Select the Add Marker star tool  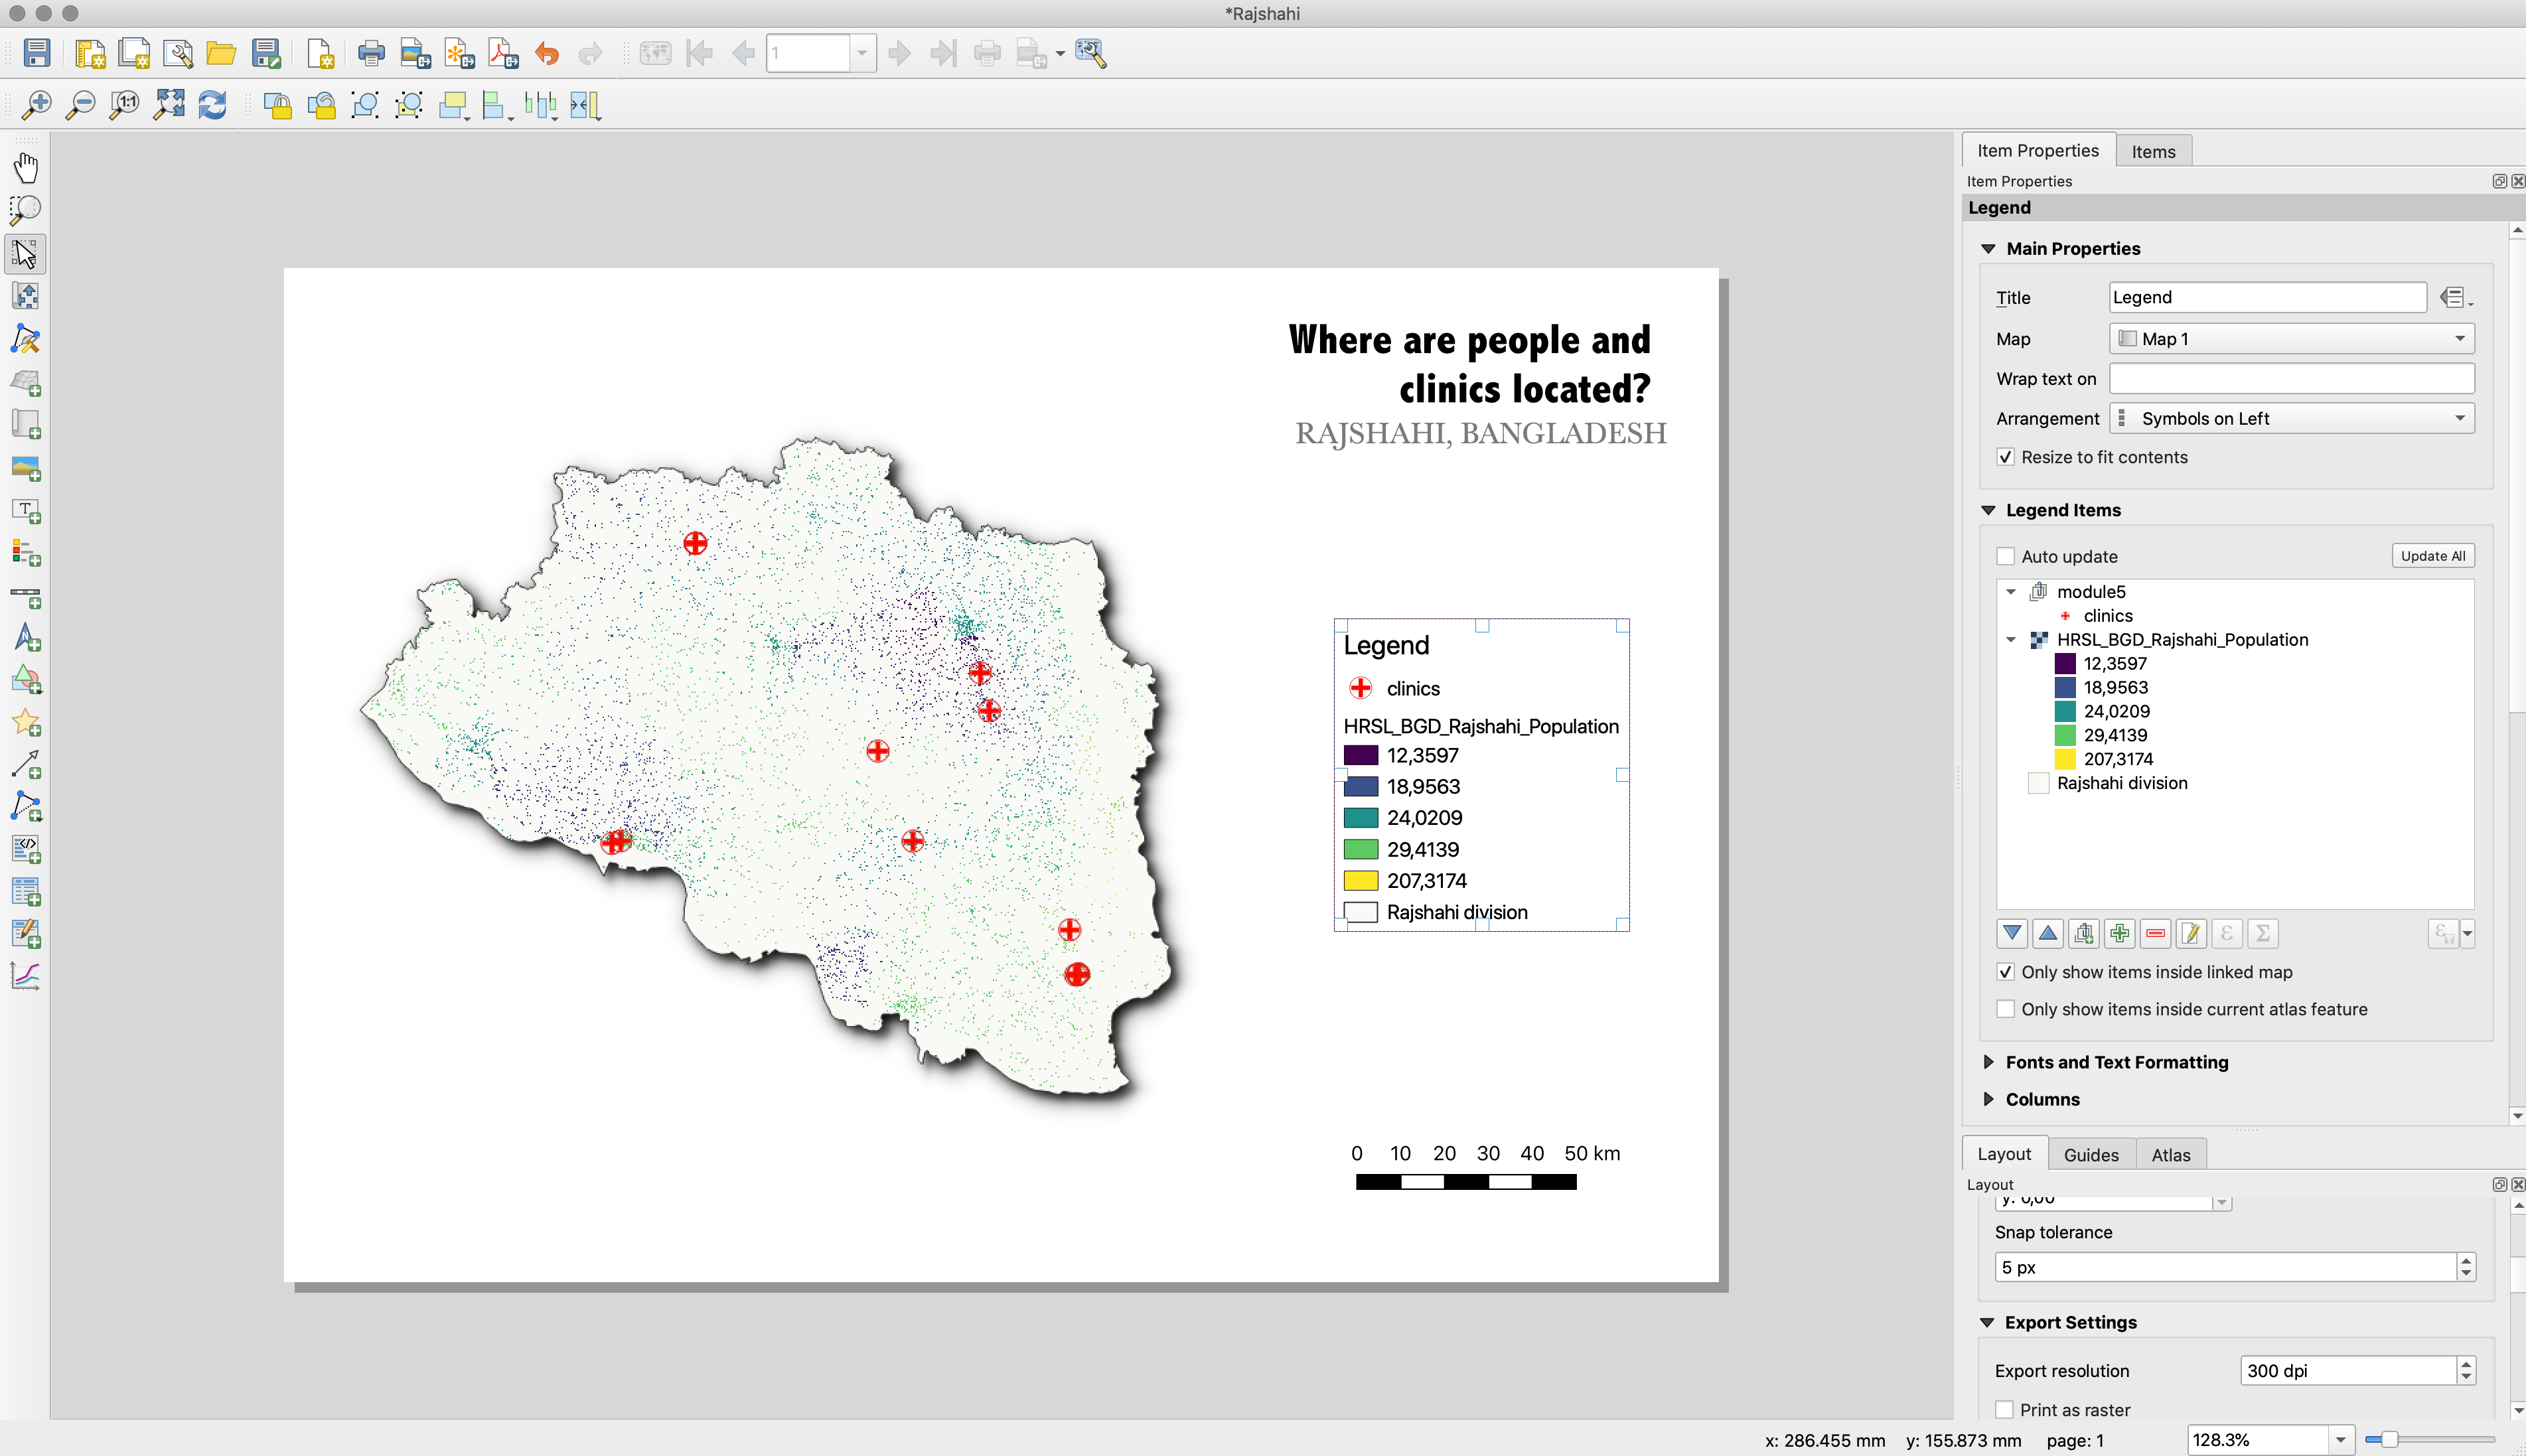click(x=26, y=723)
